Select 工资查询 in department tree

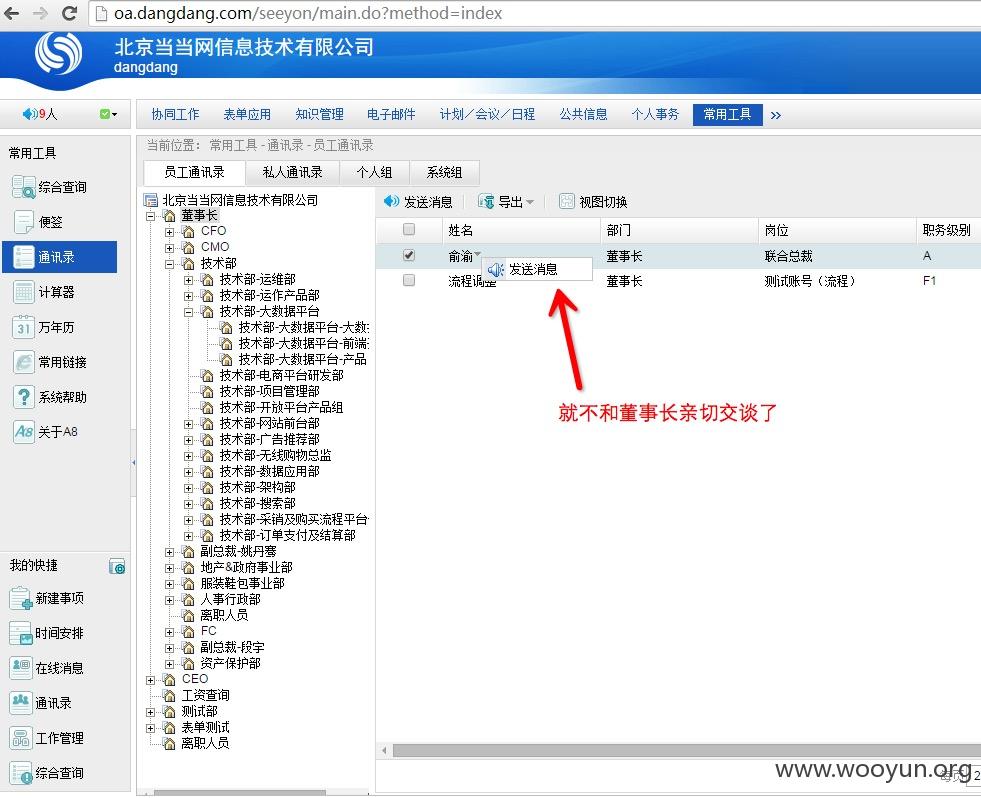(x=205, y=695)
